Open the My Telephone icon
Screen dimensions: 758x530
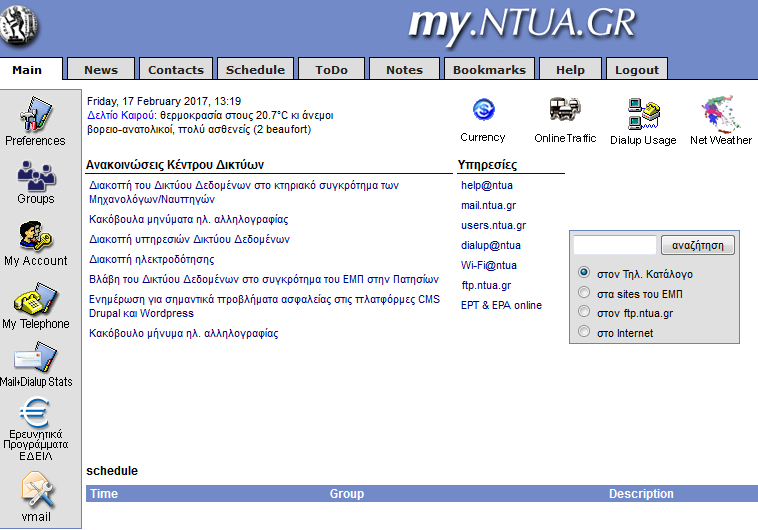click(35, 298)
